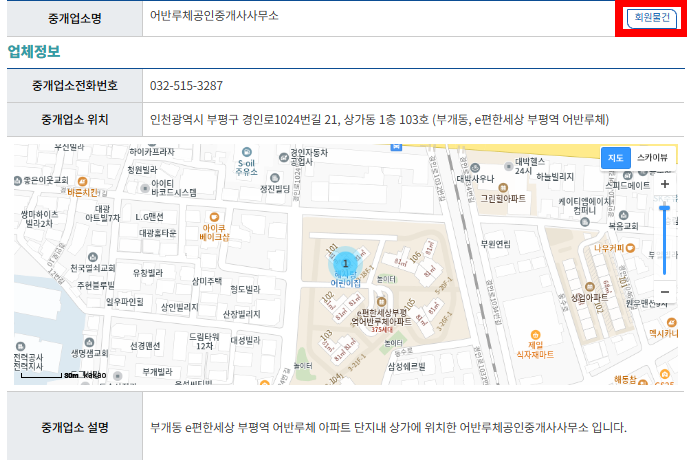This screenshot has width=687, height=460.
Task: Click the S-oil 주유소 gas station icon
Action: [x=247, y=152]
